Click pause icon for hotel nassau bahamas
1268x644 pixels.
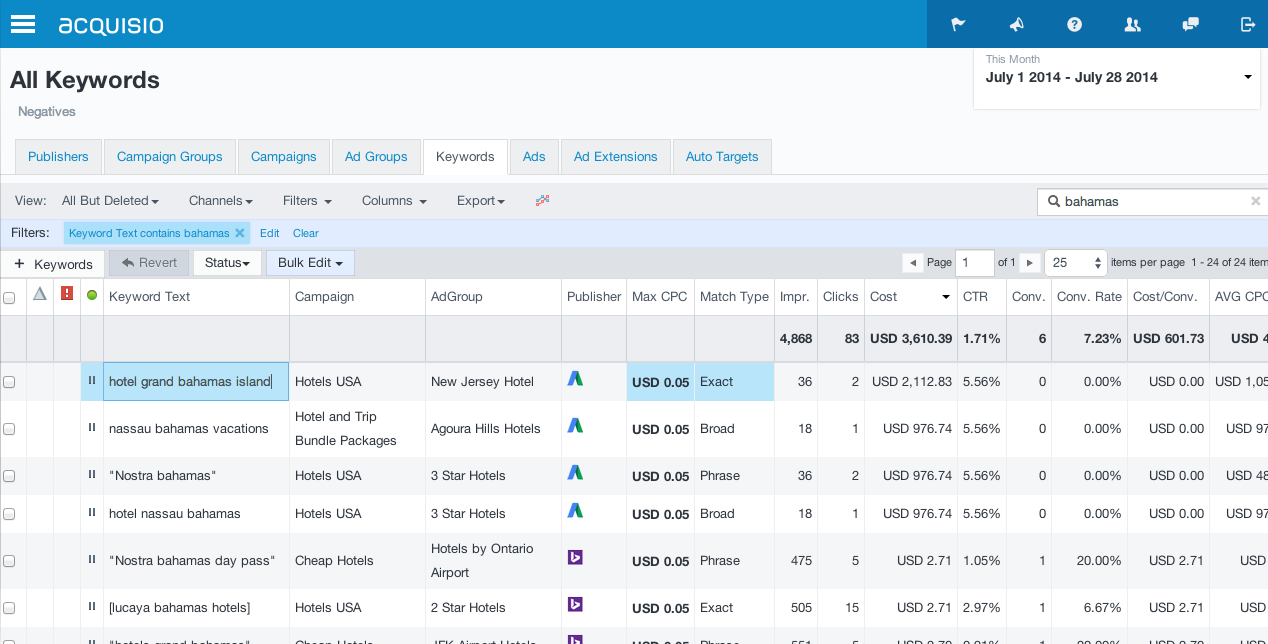coord(92,513)
